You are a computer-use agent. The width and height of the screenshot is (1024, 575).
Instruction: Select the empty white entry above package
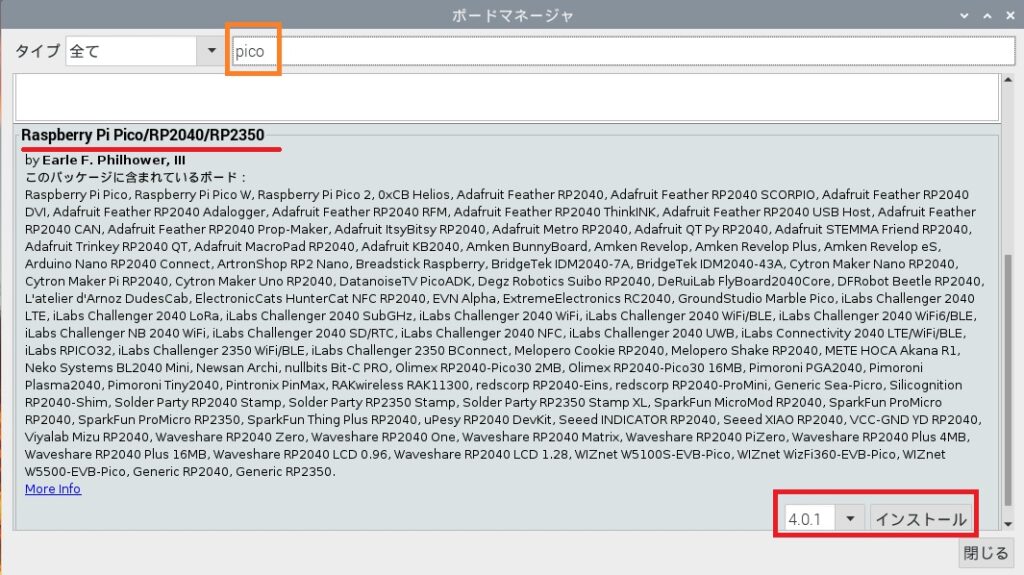[x=506, y=97]
